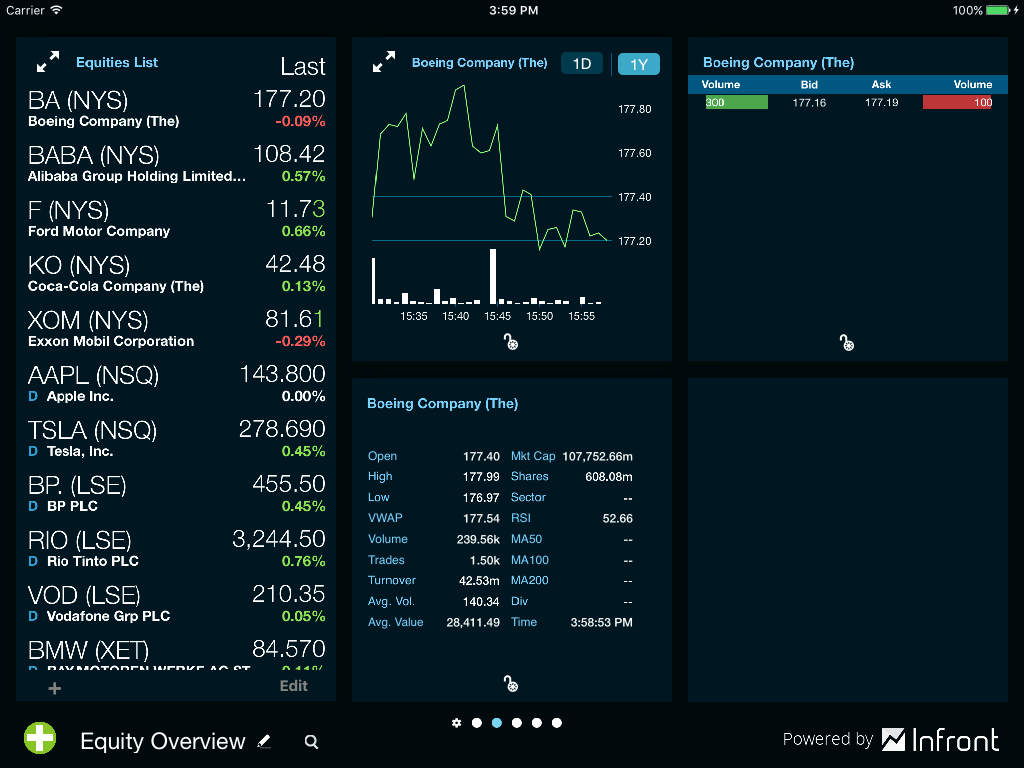Tap the battery icon in status bar
The height and width of the screenshot is (768, 1024).
pos(997,10)
